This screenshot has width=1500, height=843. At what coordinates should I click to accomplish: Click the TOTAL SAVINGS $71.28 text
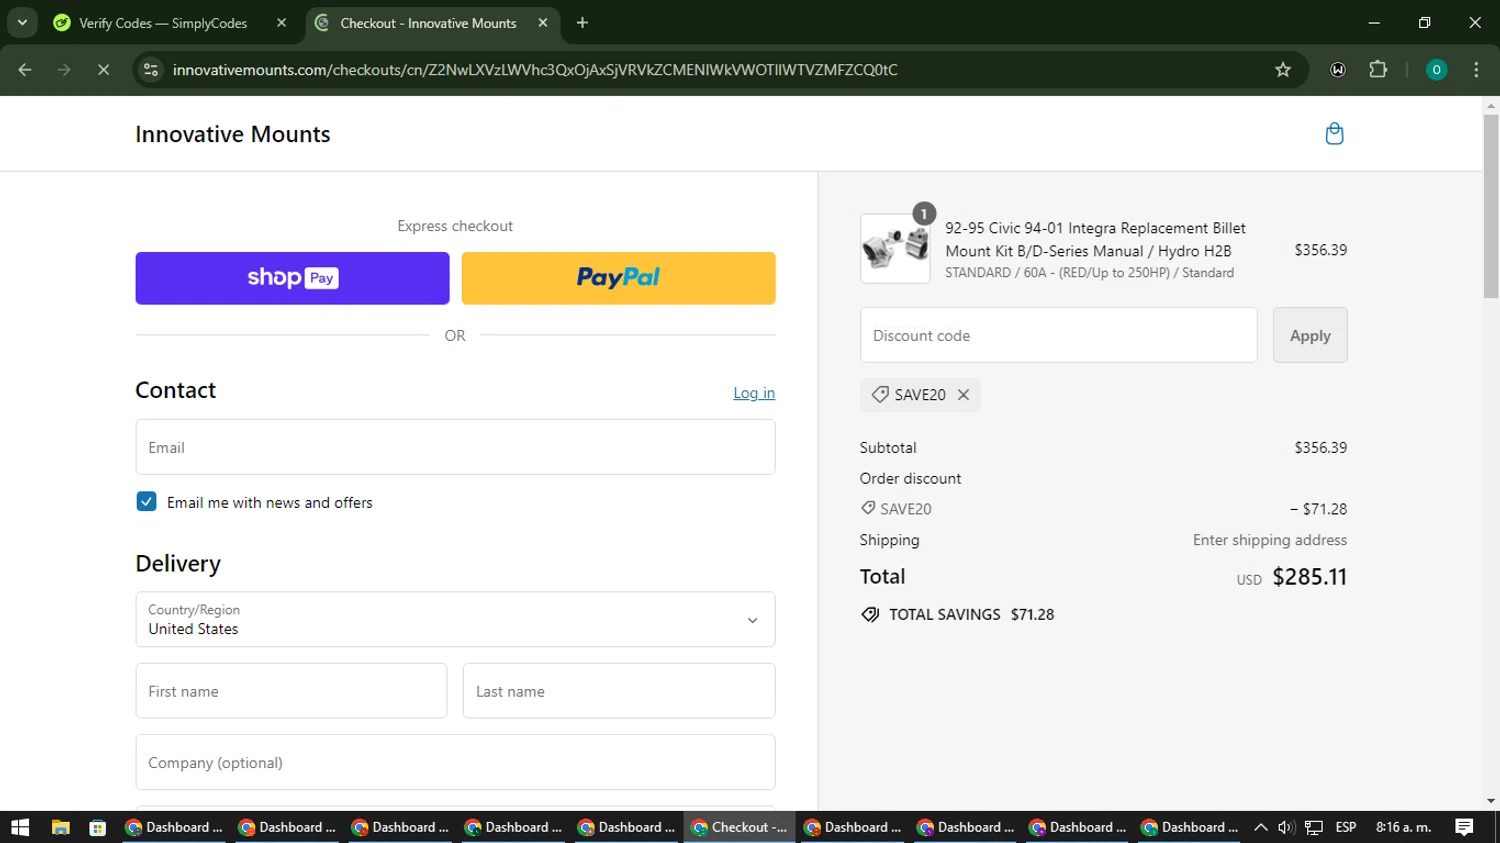(x=971, y=615)
